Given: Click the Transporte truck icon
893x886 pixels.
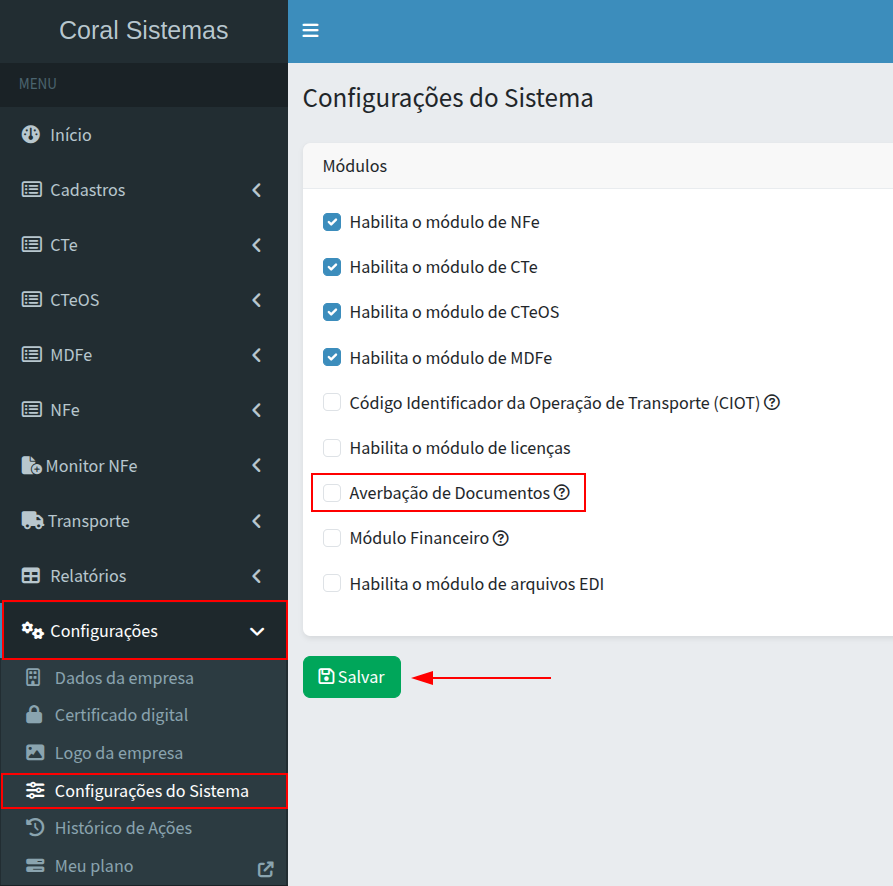Looking at the screenshot, I should pos(32,521).
